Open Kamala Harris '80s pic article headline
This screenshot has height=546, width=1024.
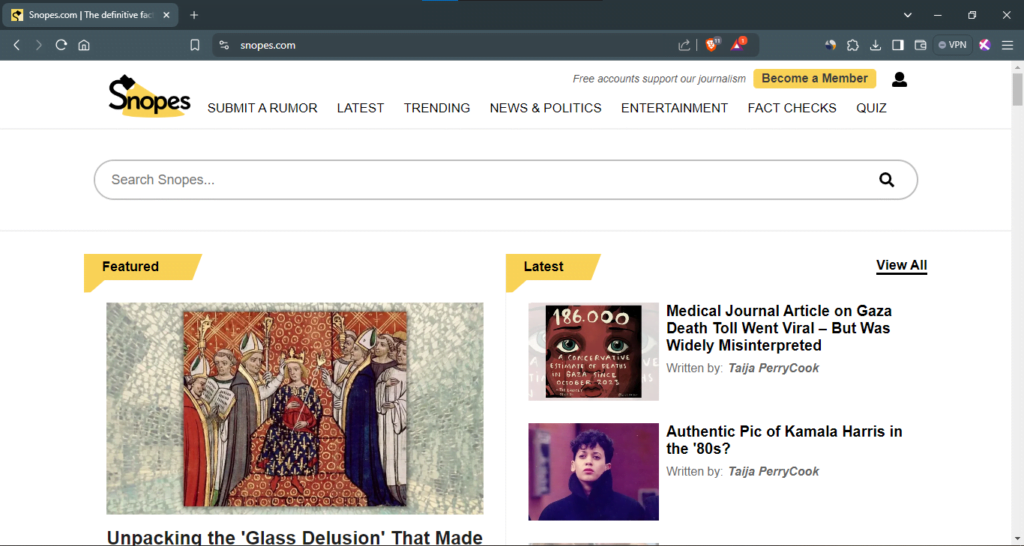tap(784, 440)
